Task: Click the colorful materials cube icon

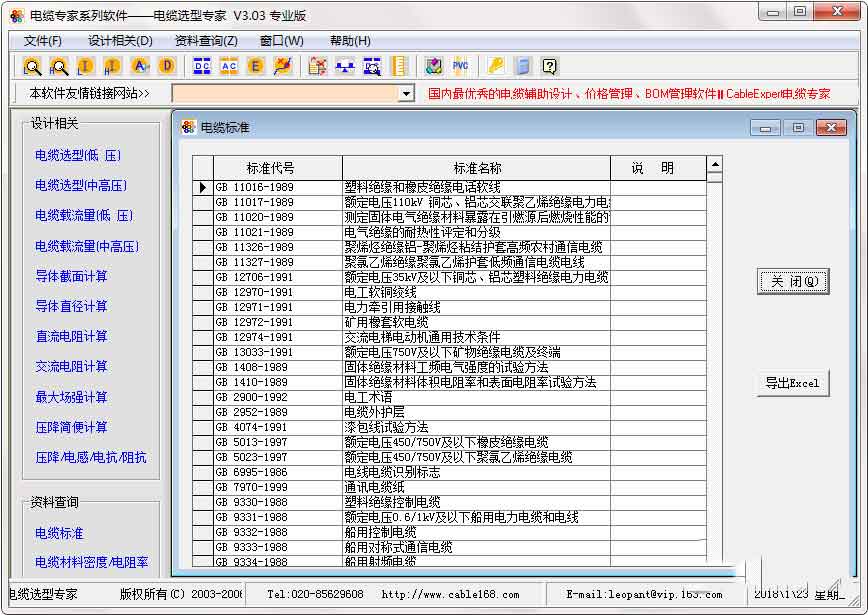Action: click(x=434, y=66)
